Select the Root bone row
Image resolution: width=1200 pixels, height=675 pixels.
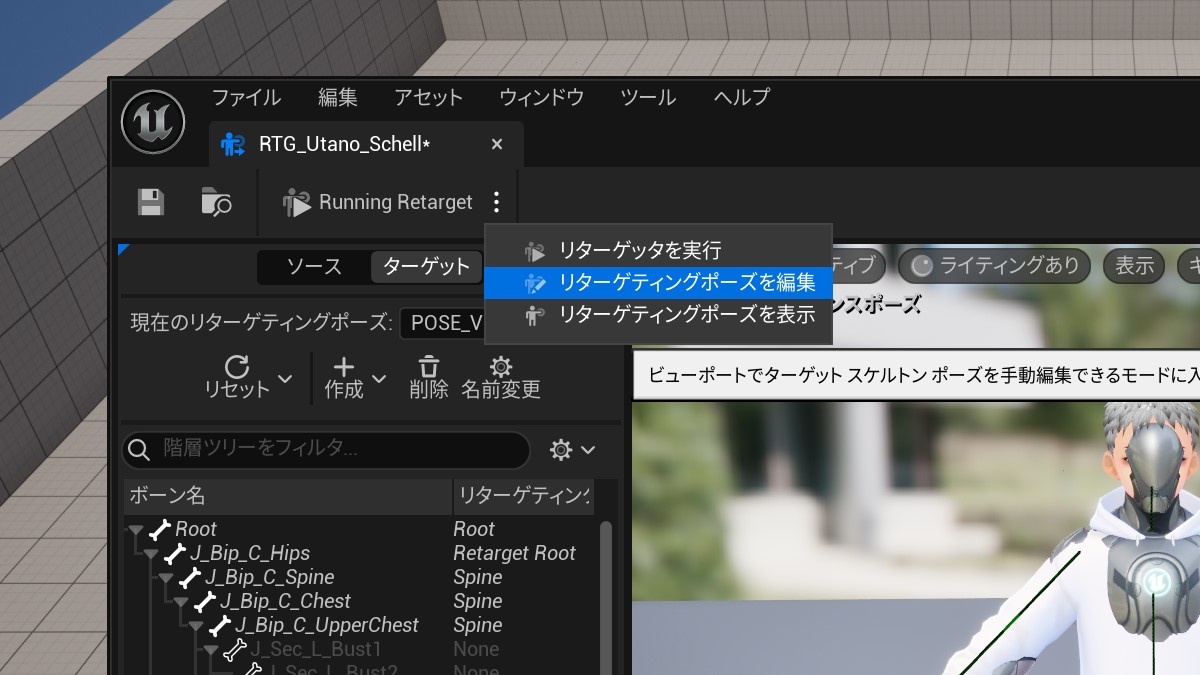pyautogui.click(x=360, y=529)
